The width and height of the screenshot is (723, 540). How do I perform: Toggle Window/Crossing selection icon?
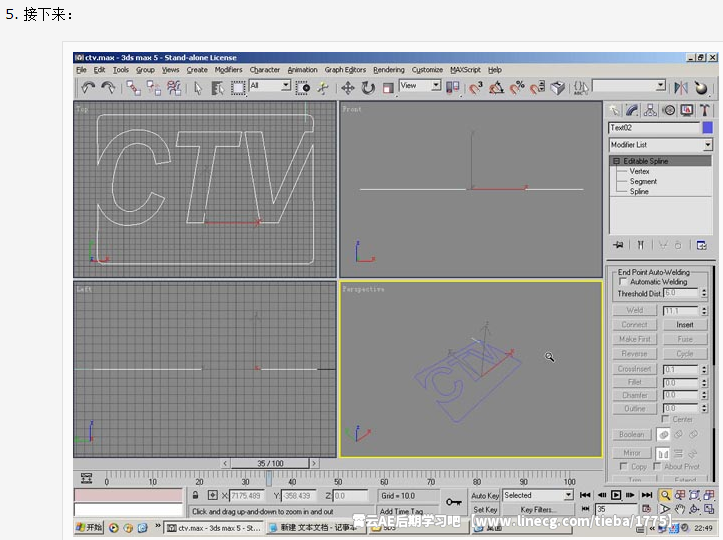point(303,88)
